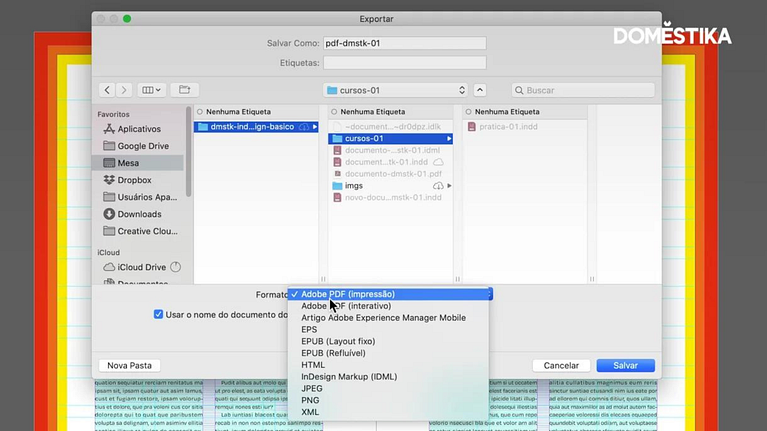This screenshot has width=767, height=431.
Task: Select Google Drive in Favoritos
Action: click(142, 146)
